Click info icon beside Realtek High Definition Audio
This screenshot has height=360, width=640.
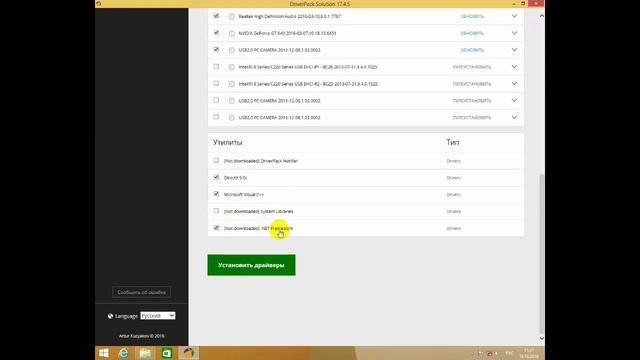pyautogui.click(x=231, y=17)
